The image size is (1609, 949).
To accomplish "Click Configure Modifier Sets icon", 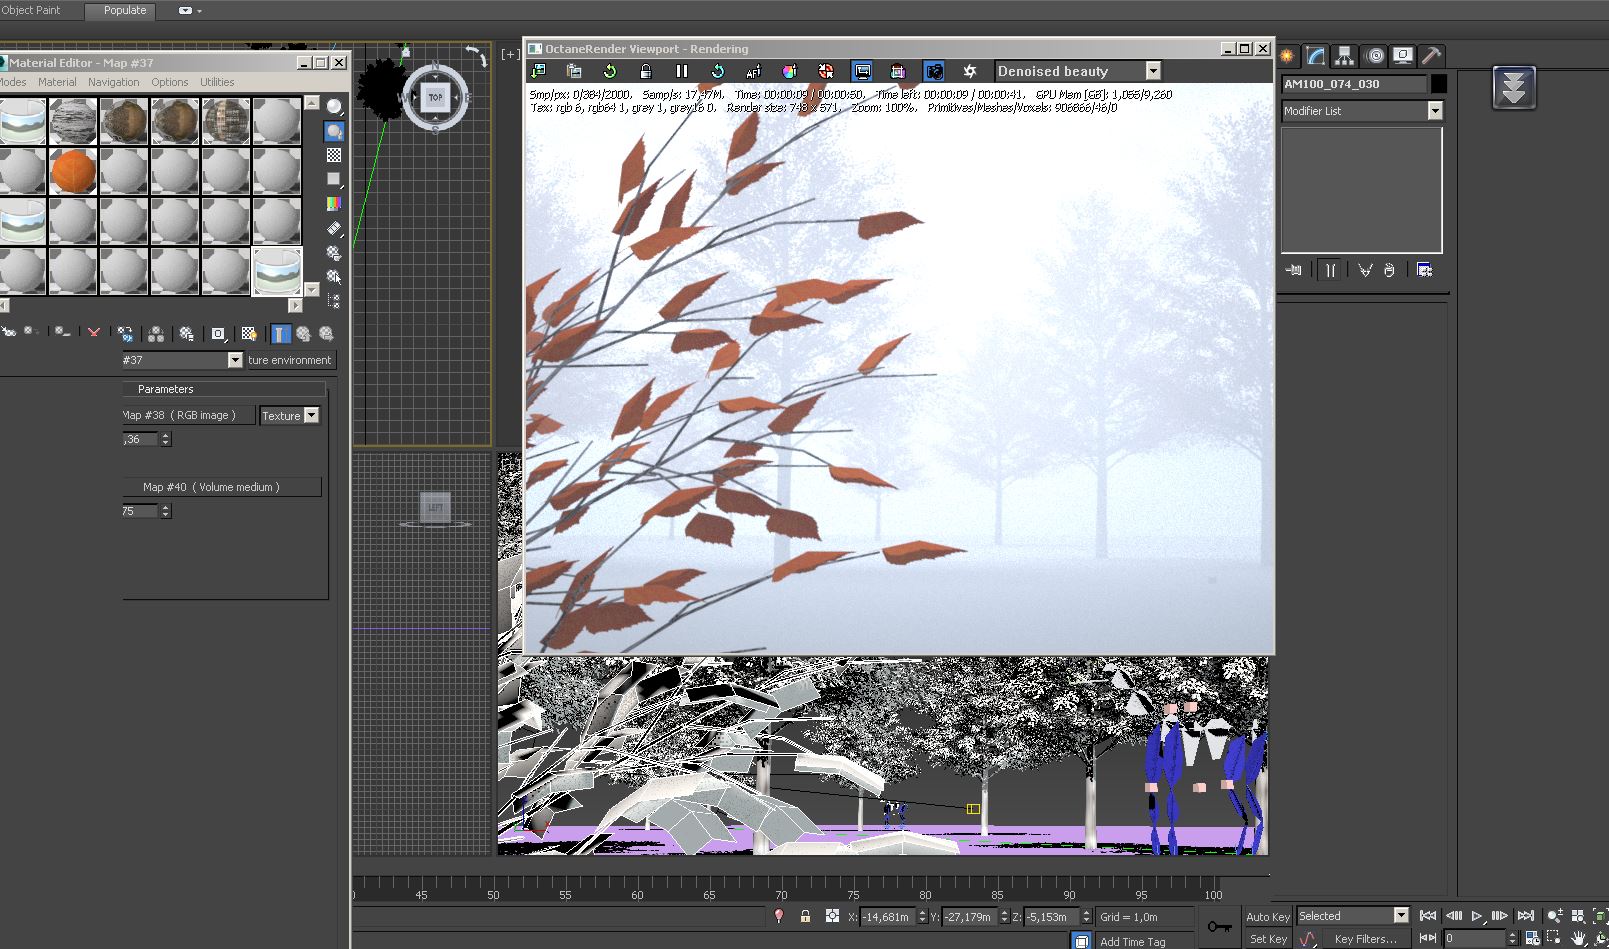I will (1425, 270).
